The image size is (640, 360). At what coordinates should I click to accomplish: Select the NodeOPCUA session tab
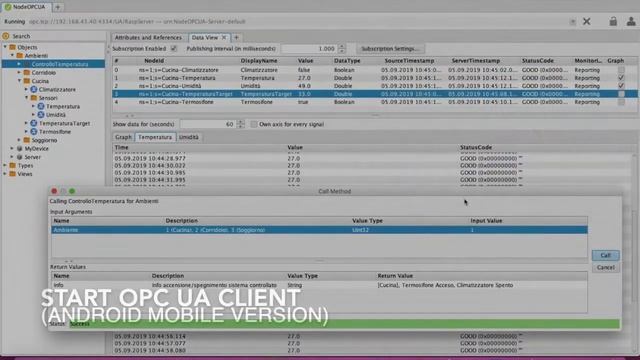click(26, 7)
